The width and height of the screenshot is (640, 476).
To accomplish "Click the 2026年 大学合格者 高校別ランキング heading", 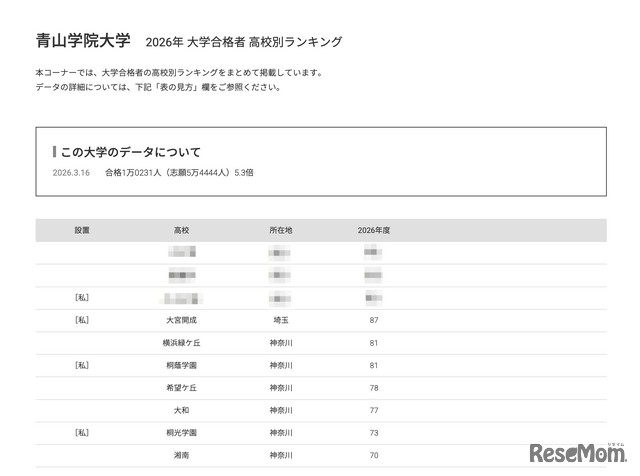I will (244, 42).
